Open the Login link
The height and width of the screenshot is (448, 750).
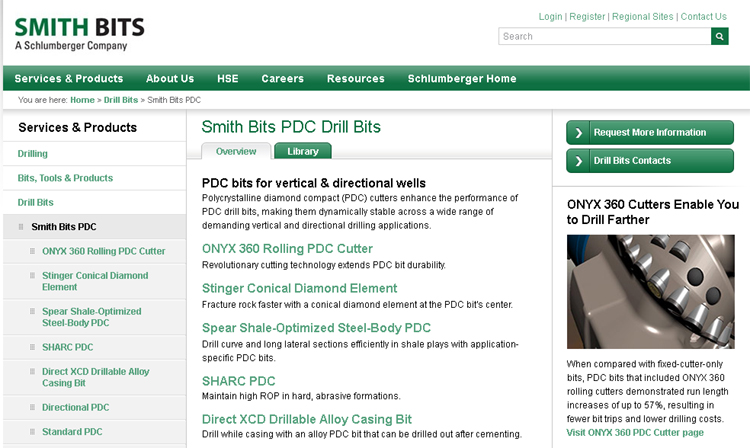(550, 17)
